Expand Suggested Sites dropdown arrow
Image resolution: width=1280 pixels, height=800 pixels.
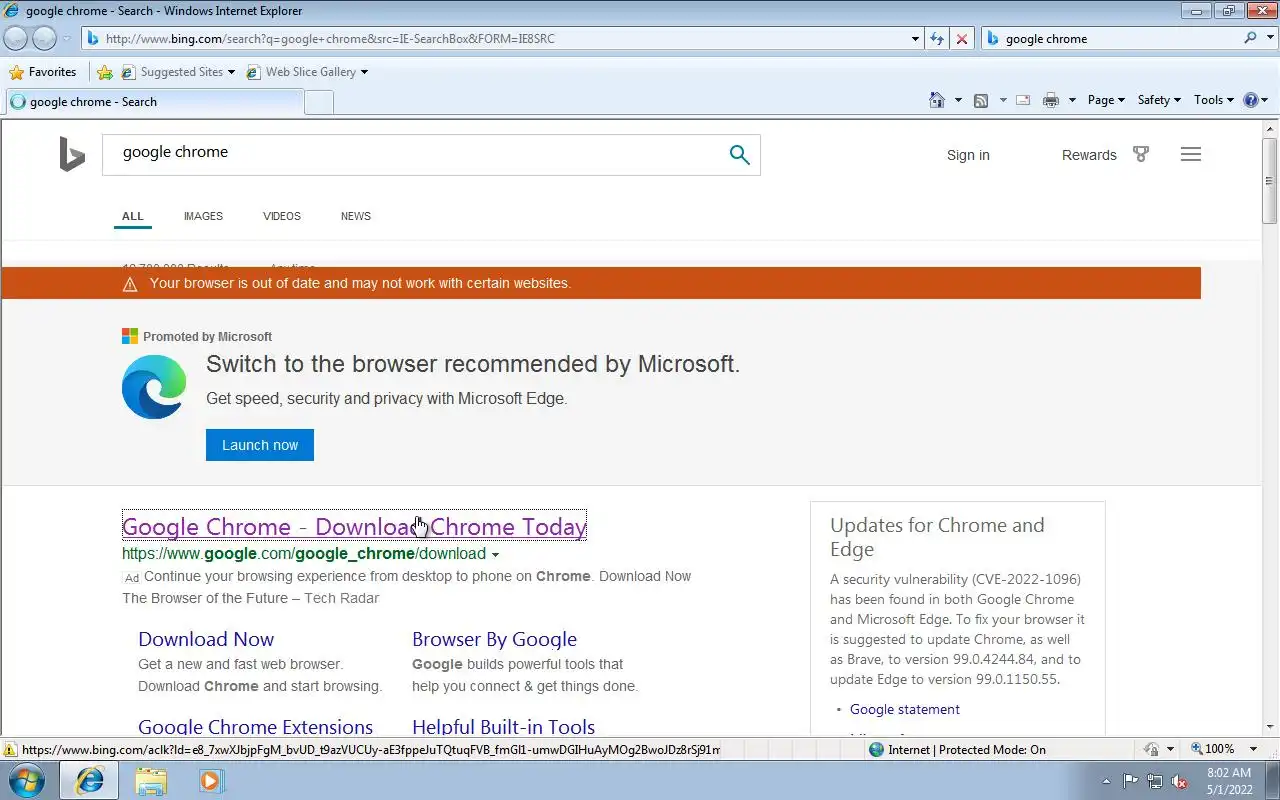[x=231, y=72]
